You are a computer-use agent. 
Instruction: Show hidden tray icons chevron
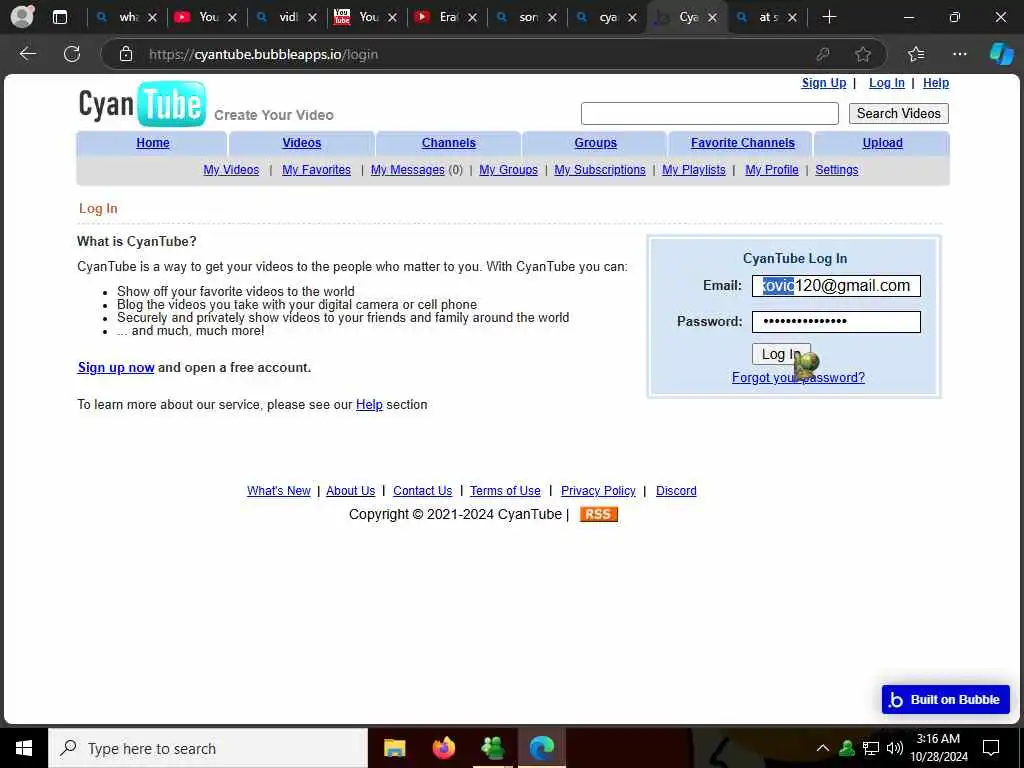click(823, 748)
